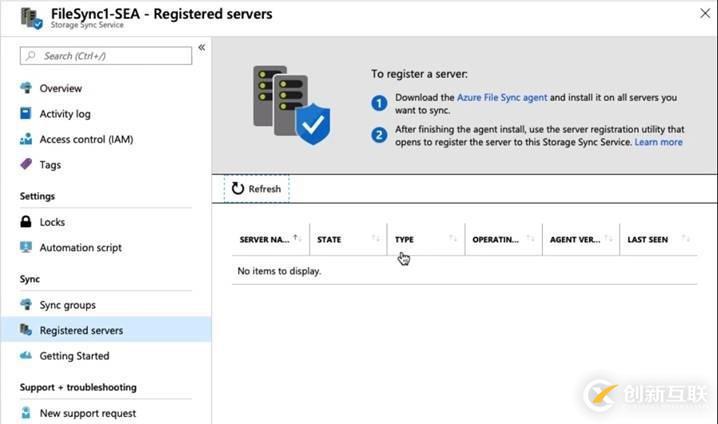This screenshot has height=424, width=718.
Task: Click the Registered servers icon
Action: pyautogui.click(x=26, y=330)
